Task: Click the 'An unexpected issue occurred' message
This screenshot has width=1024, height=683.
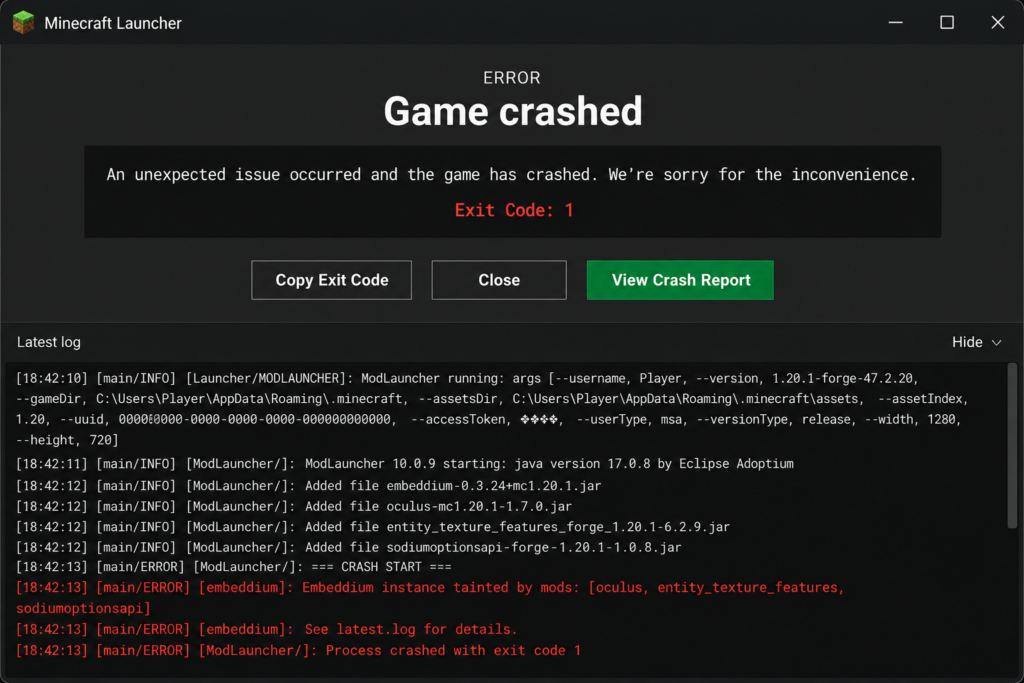Action: 512,175
